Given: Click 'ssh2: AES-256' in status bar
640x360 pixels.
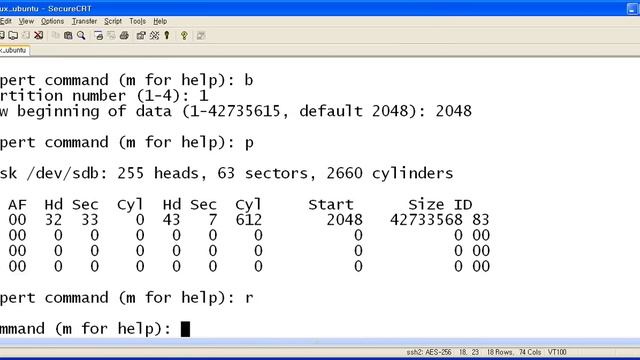Looking at the screenshot, I should (429, 352).
